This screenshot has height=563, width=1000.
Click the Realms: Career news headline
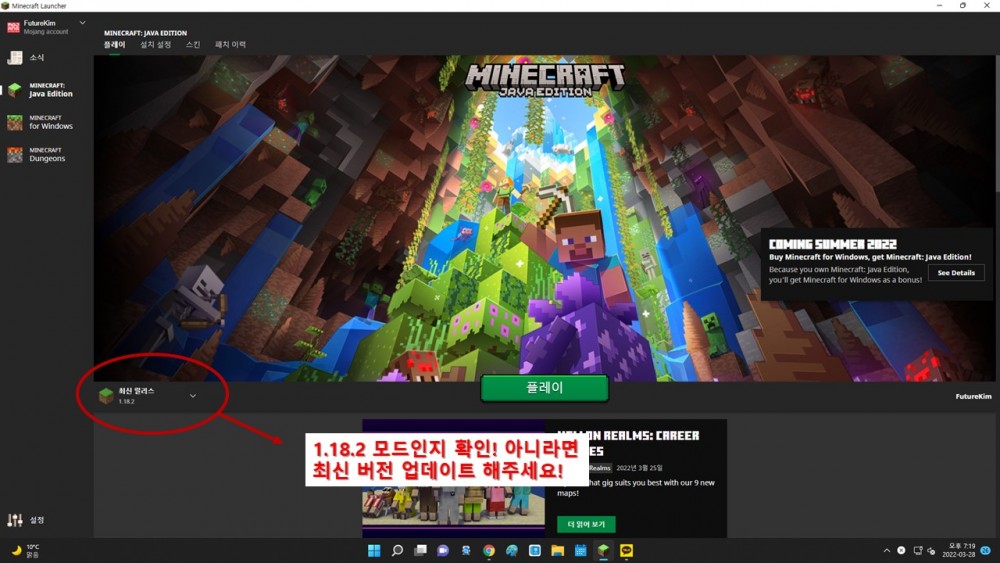(628, 443)
